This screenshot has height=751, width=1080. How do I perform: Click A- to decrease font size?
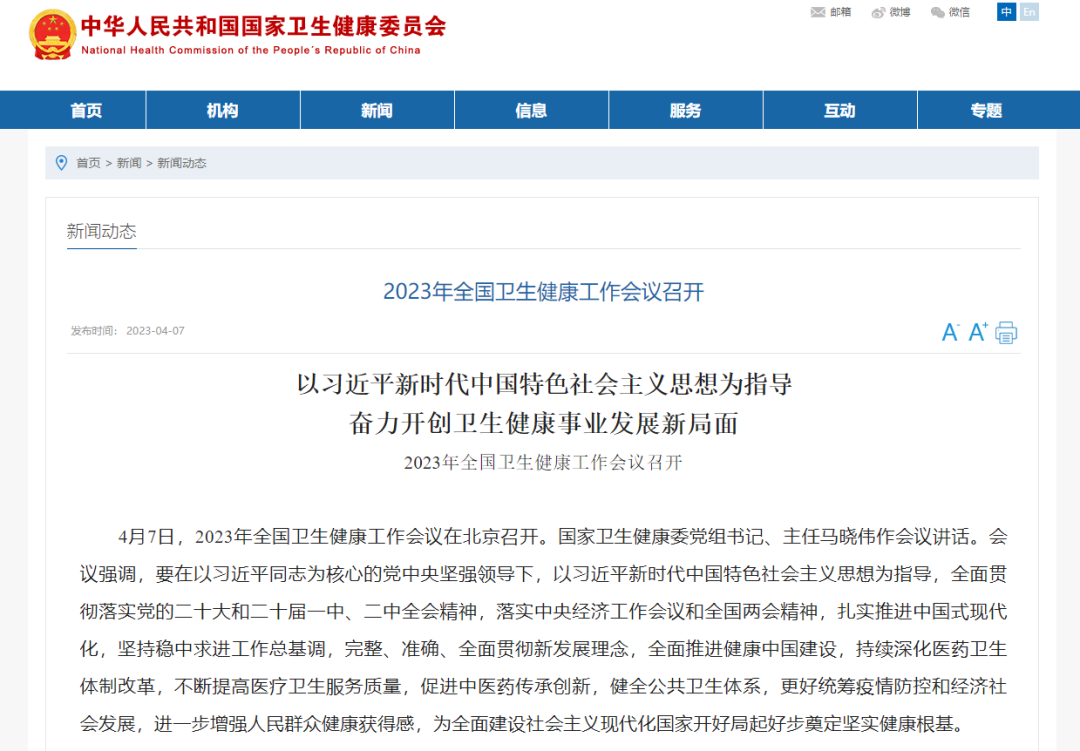[x=949, y=332]
